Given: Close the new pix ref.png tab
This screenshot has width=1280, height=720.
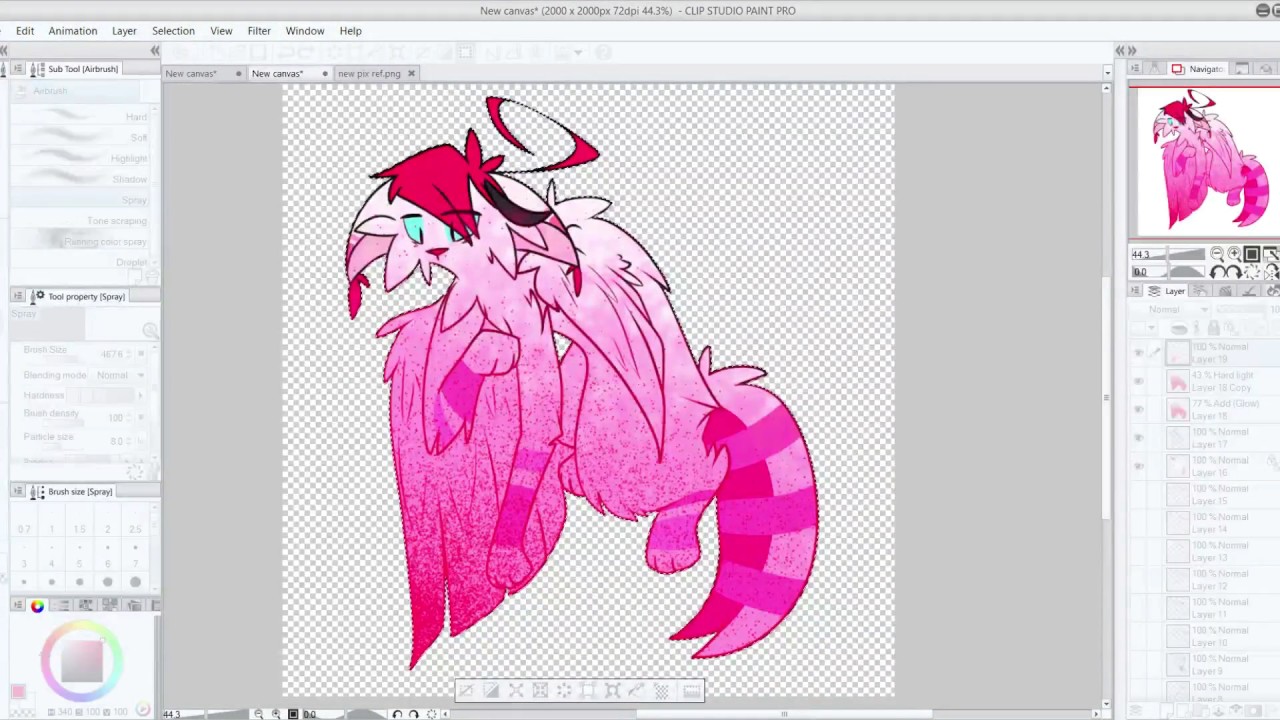Looking at the screenshot, I should (412, 74).
